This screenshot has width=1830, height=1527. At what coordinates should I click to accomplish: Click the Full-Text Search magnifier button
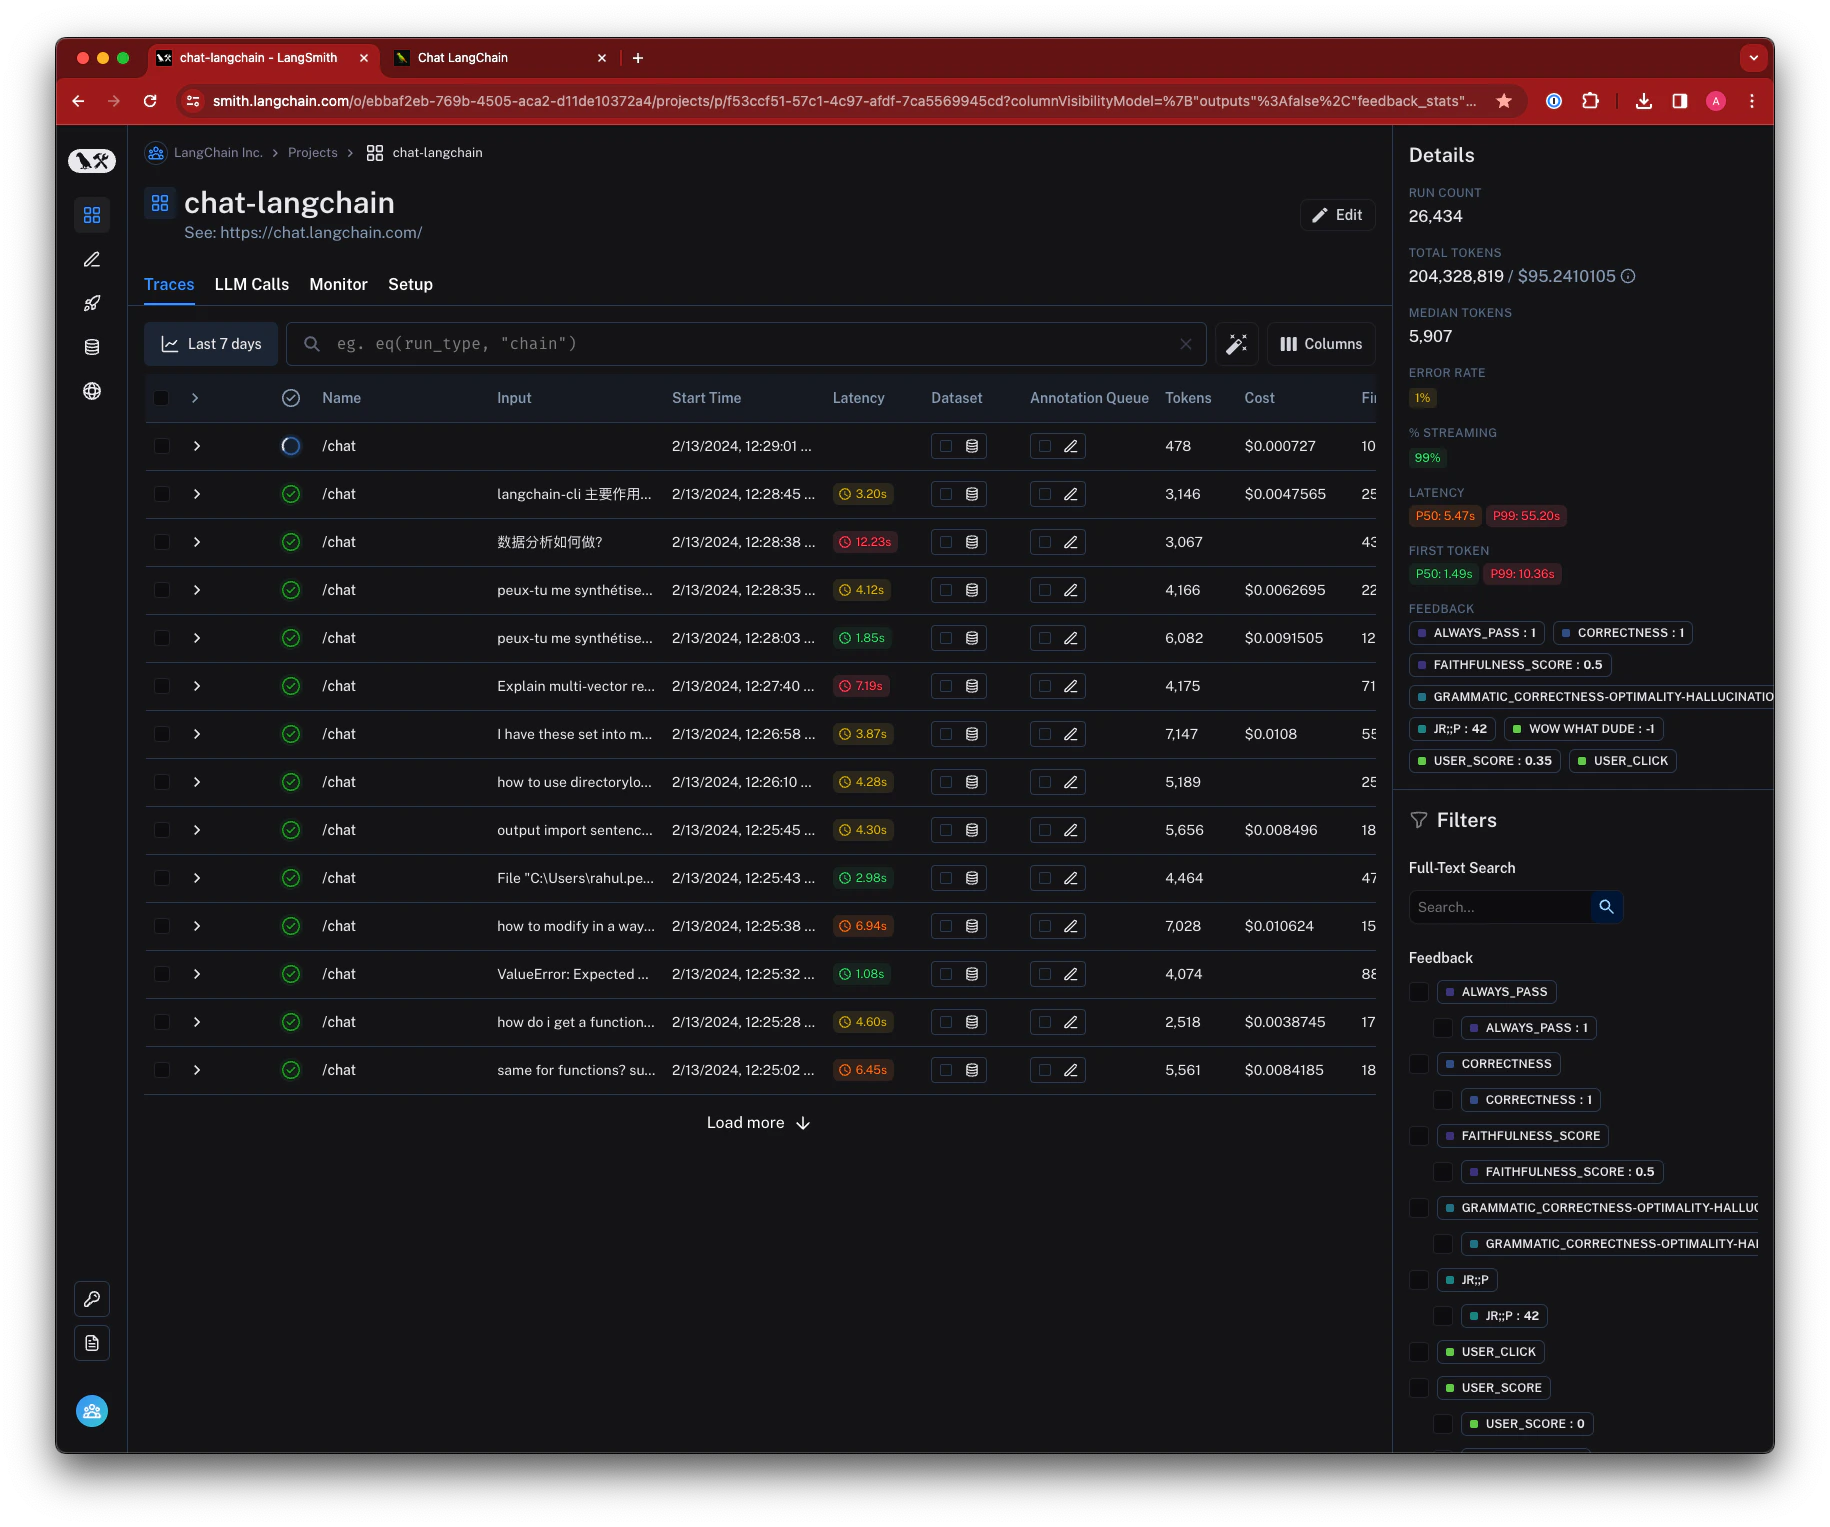click(x=1606, y=907)
